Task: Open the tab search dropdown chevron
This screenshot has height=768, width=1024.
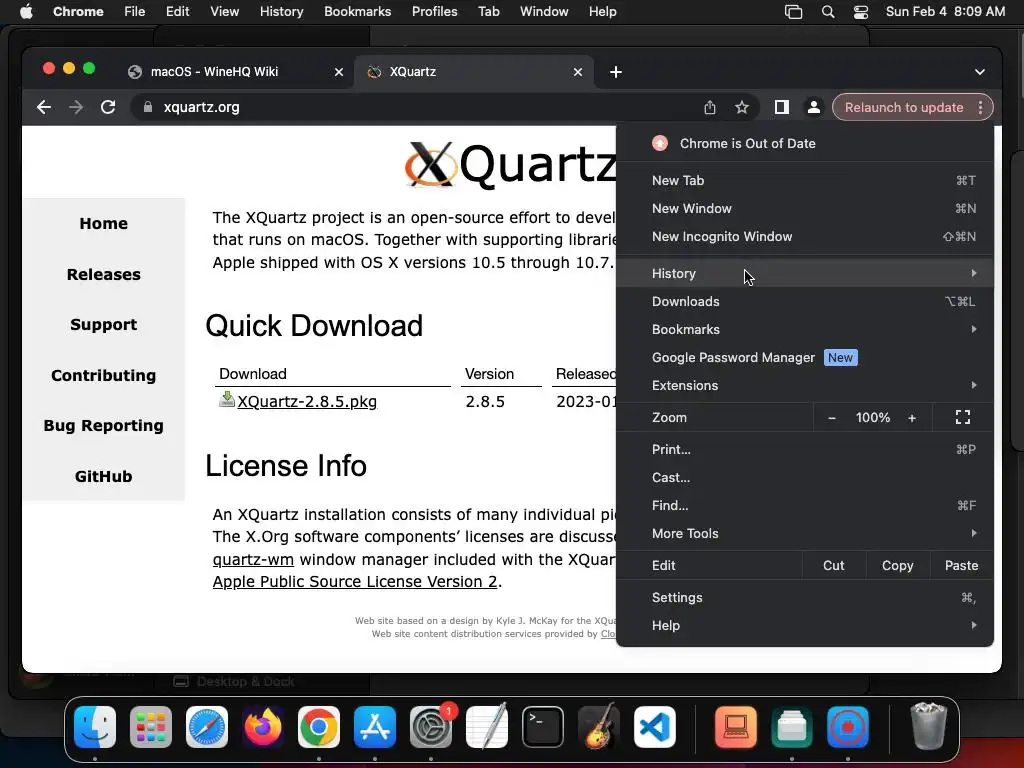Action: click(x=979, y=72)
